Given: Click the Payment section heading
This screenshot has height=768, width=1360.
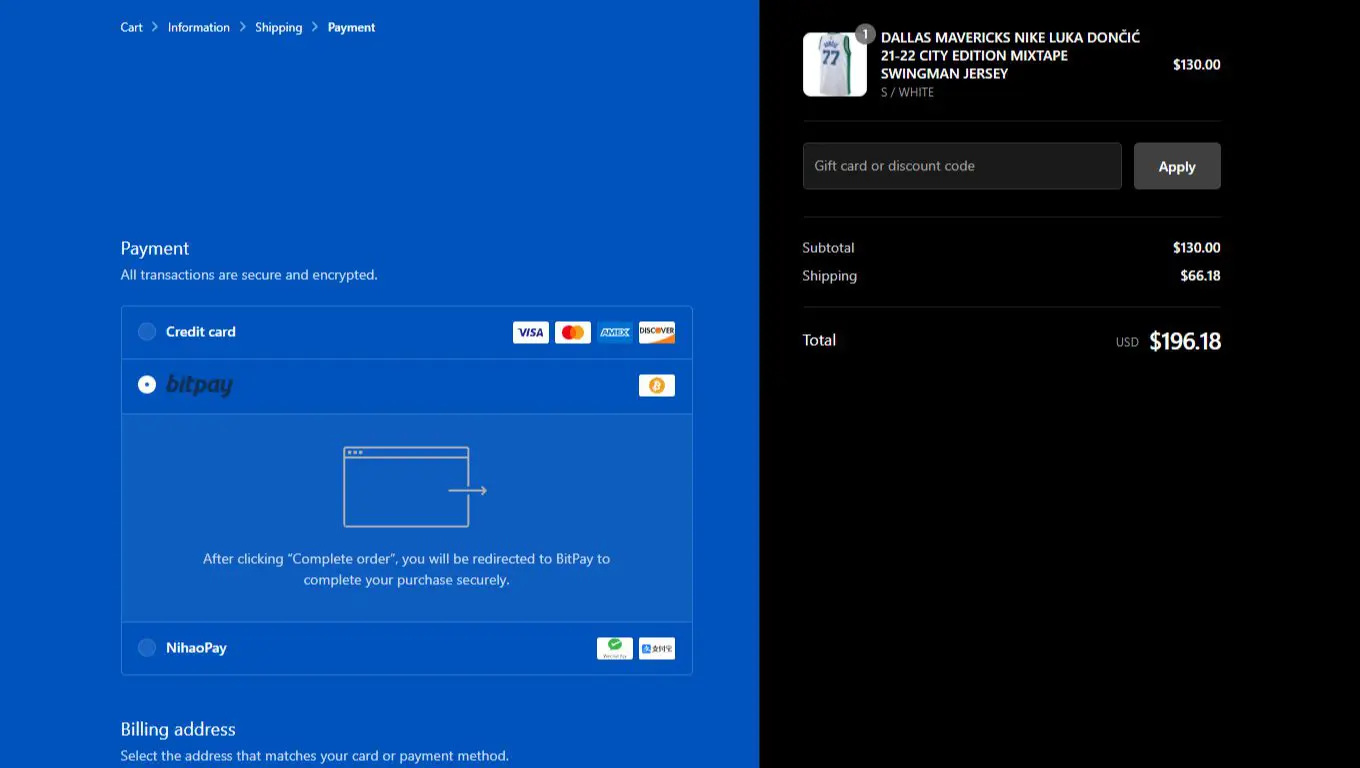Looking at the screenshot, I should (155, 248).
